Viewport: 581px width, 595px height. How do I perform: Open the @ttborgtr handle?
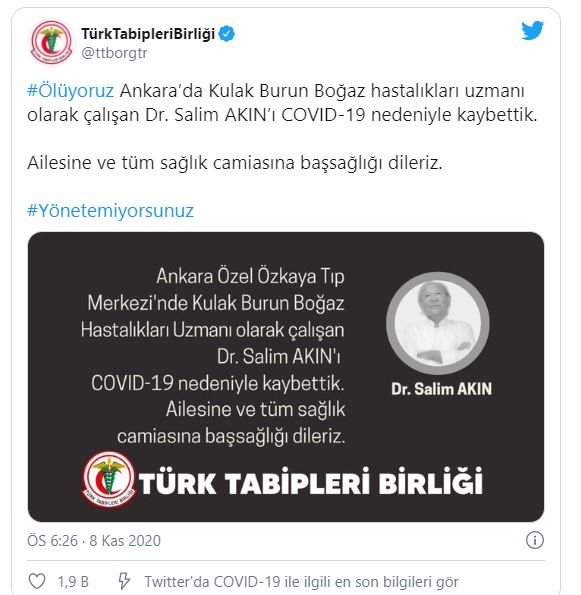pos(114,53)
